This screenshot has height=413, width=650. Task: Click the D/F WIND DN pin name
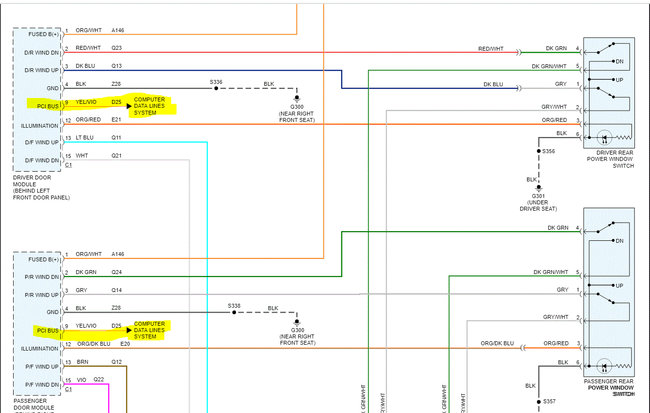click(x=42, y=160)
